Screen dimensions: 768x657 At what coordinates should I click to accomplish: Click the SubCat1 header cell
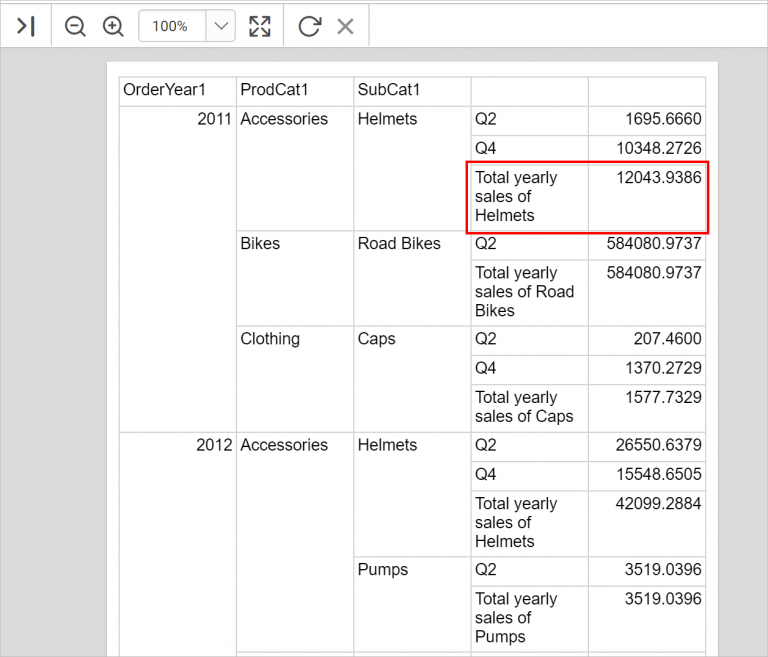click(x=412, y=91)
